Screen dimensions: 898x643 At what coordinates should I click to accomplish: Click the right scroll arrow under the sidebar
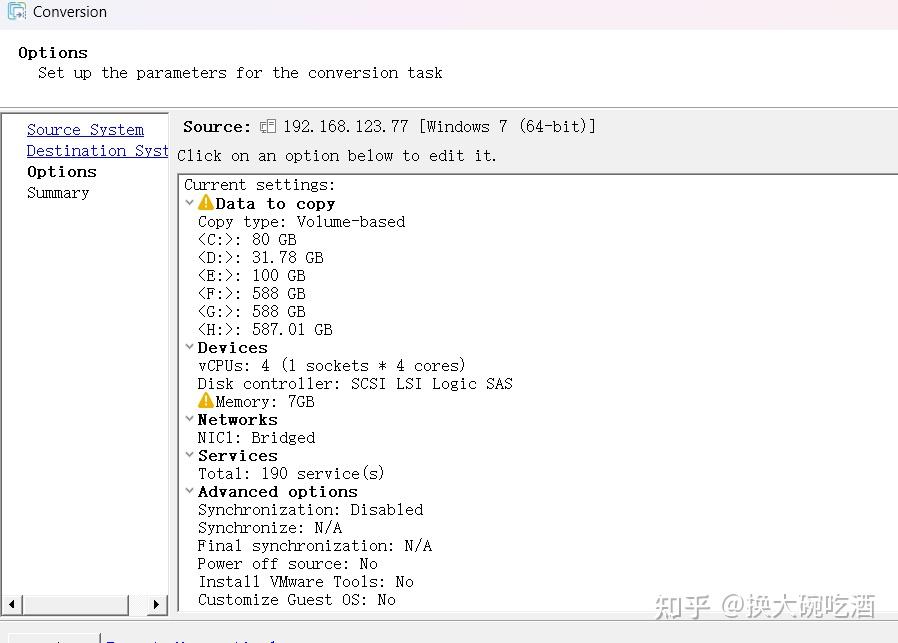(x=158, y=605)
